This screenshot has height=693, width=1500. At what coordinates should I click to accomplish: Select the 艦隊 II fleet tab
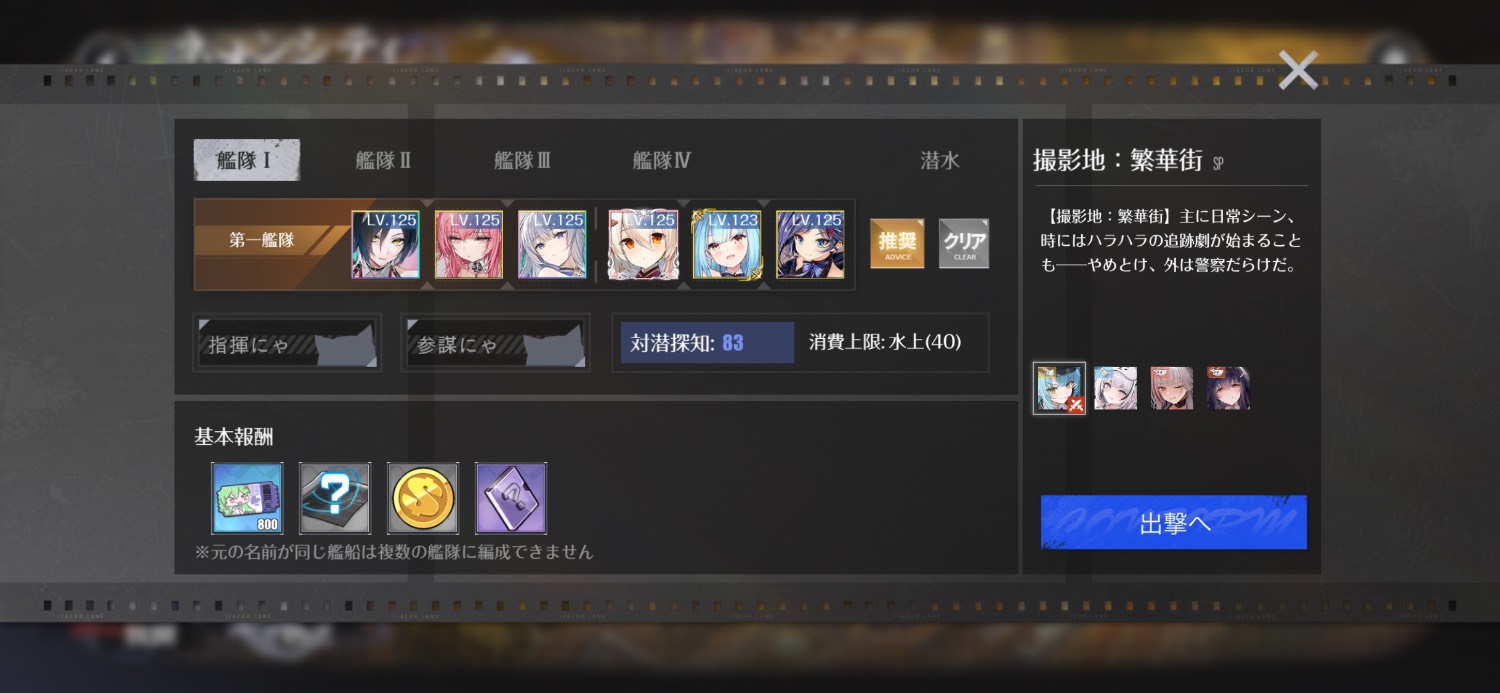point(383,160)
